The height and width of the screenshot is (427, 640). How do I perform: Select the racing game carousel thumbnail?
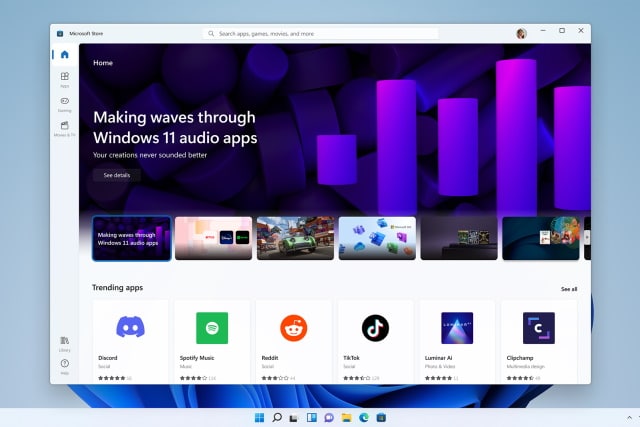click(x=295, y=238)
